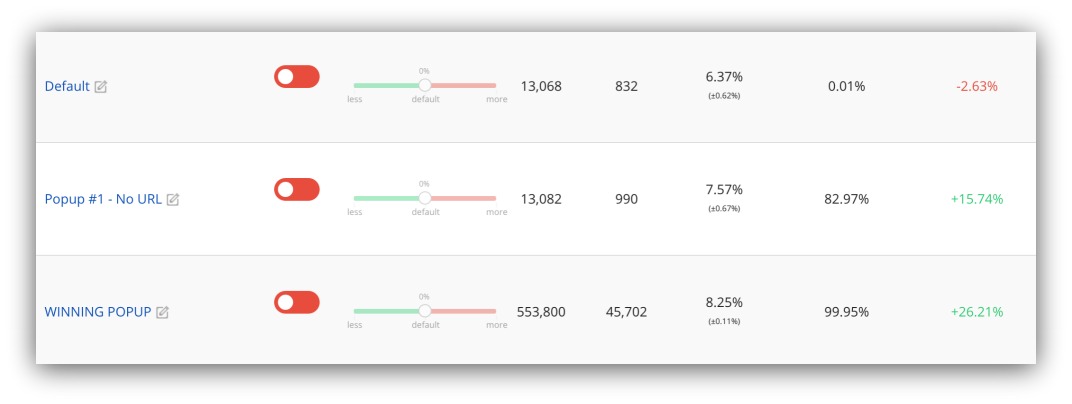Click the 82.97% confidence value
Image resolution: width=1072 pixels, height=404 pixels.
tap(846, 200)
